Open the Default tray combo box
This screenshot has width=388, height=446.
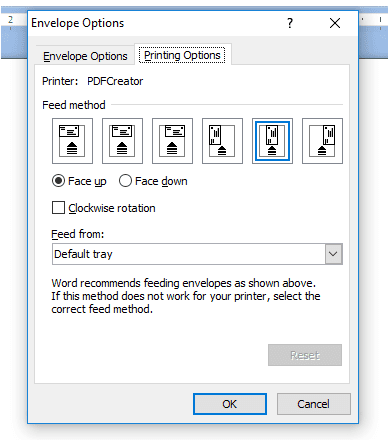(x=197, y=254)
